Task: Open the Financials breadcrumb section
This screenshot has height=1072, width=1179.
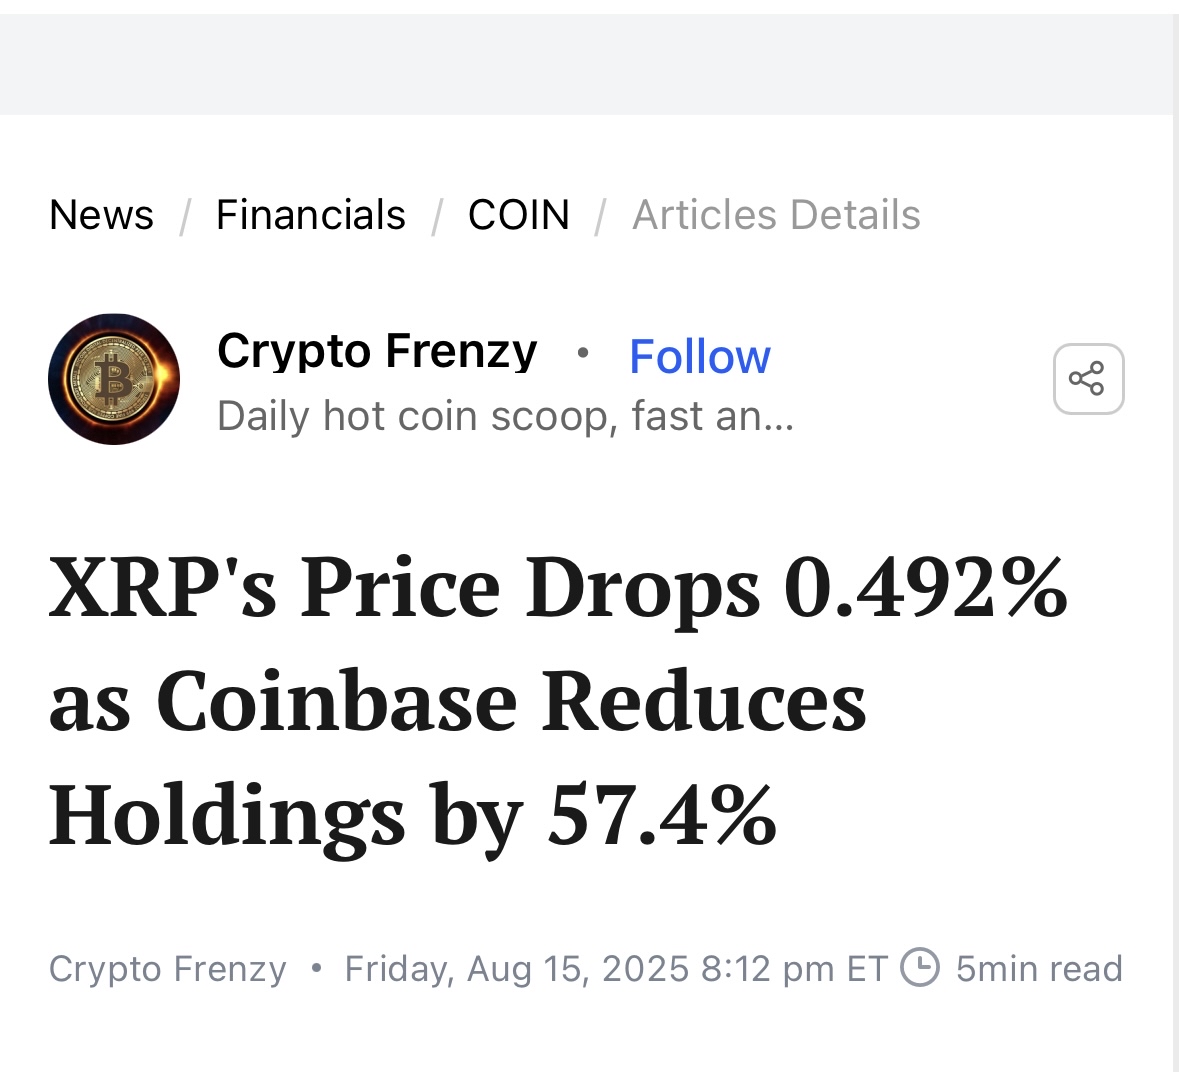Action: [x=311, y=215]
